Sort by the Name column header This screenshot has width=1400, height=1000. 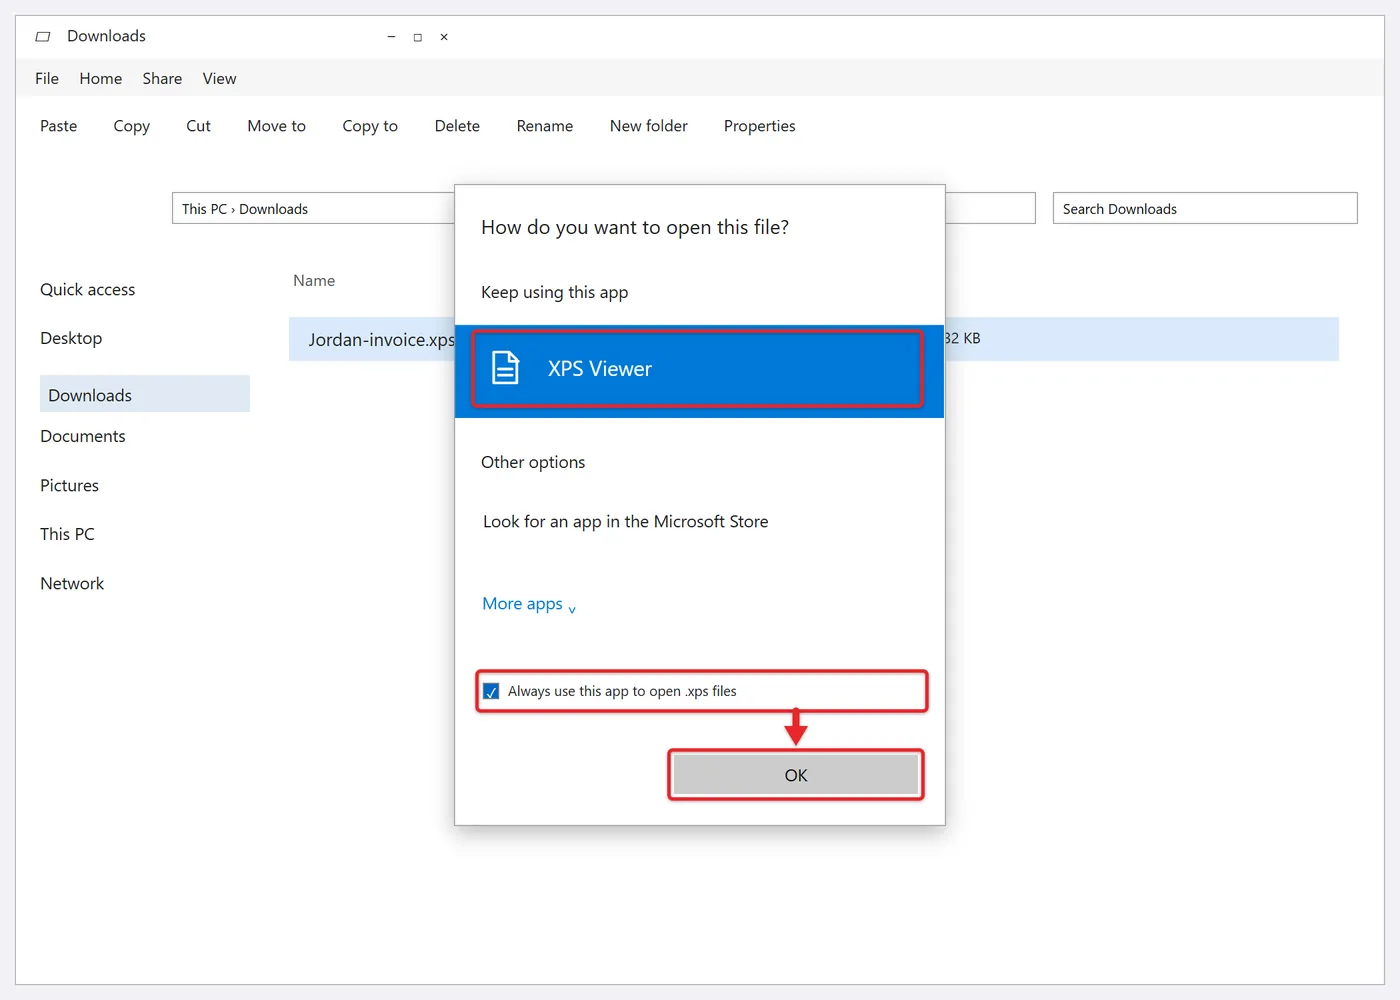pyautogui.click(x=314, y=281)
